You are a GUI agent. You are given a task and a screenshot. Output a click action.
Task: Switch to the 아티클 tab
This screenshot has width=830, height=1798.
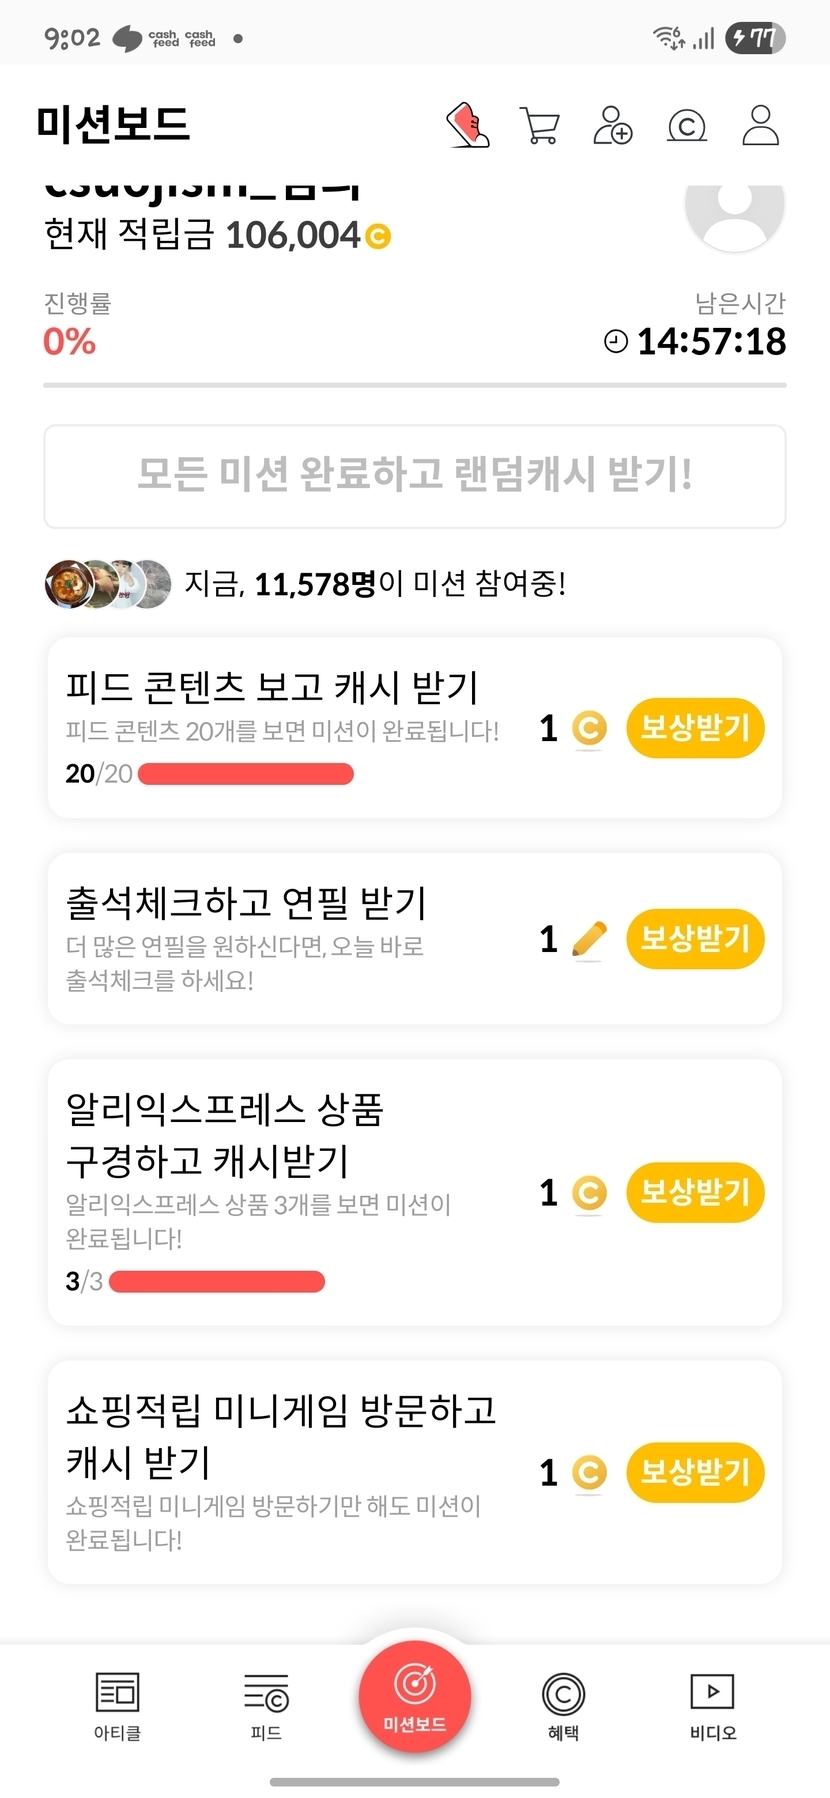coord(117,1706)
